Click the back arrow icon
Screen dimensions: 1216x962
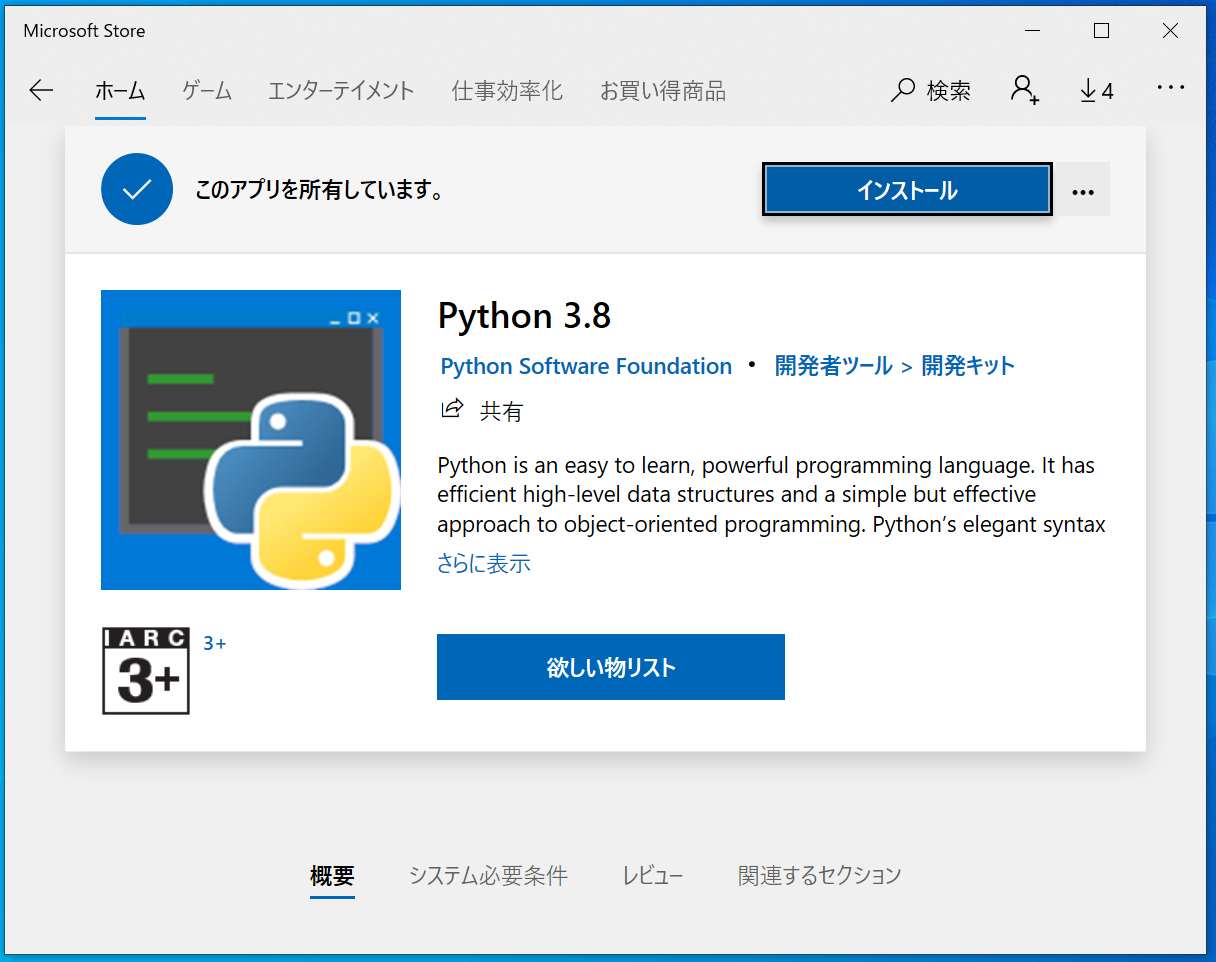click(x=41, y=91)
